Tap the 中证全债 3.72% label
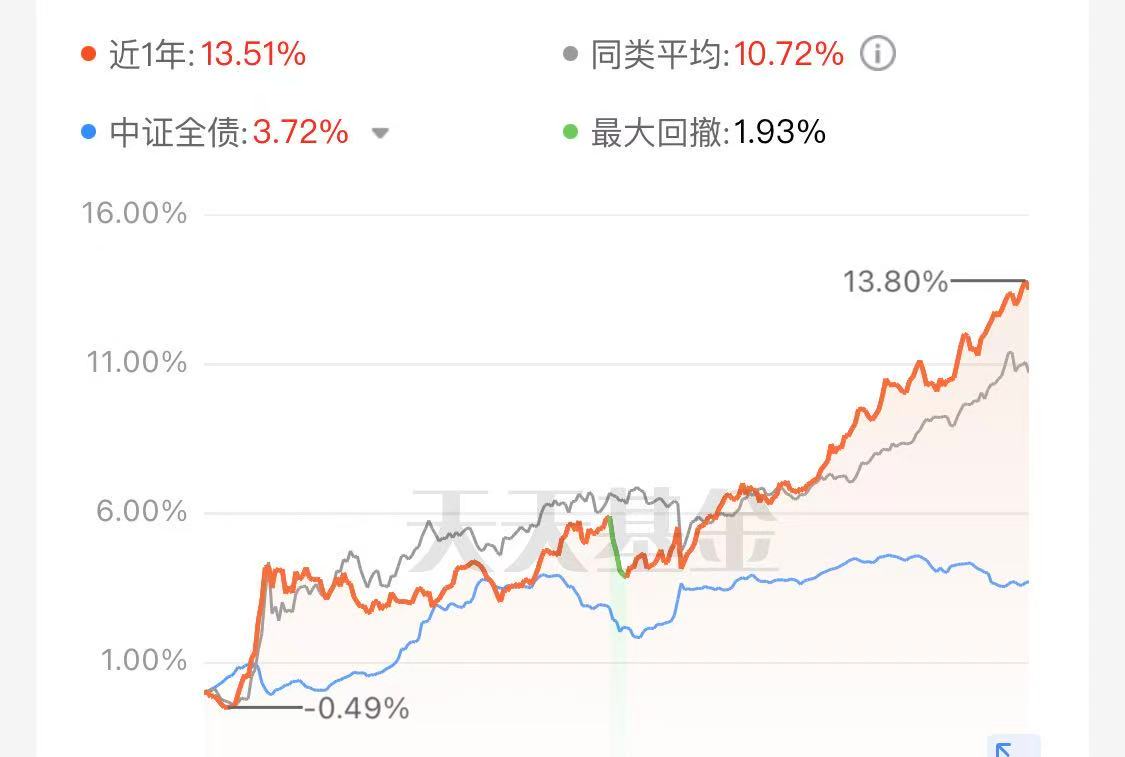The width and height of the screenshot is (1125, 757). click(x=229, y=133)
